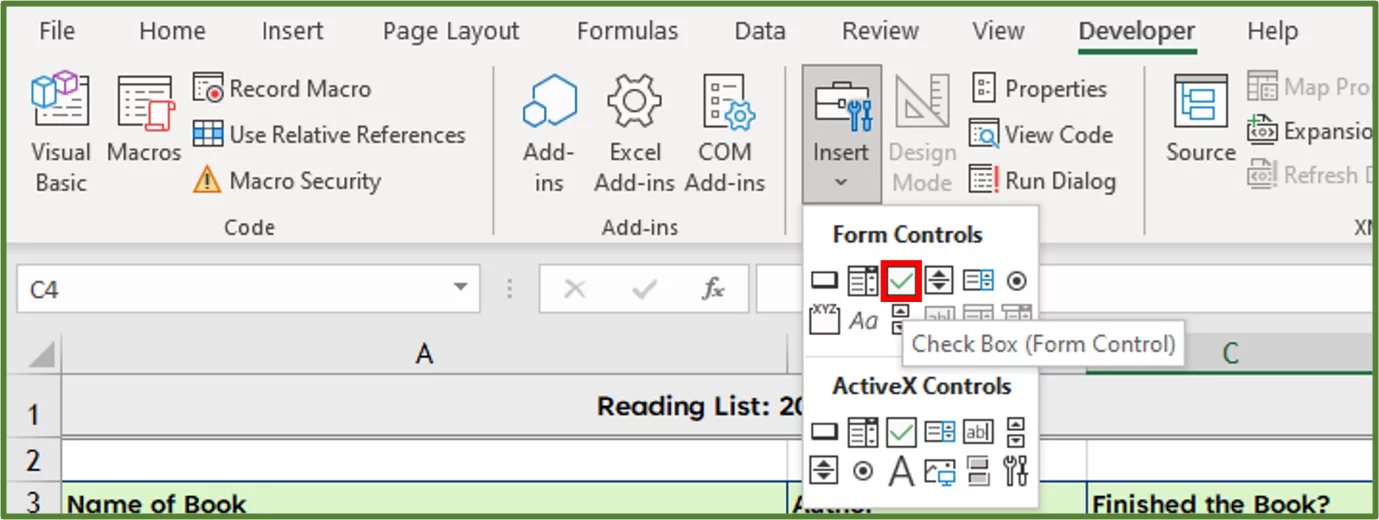Insert ActiveX Command Button
Screen dimensions: 1379x520
click(824, 432)
